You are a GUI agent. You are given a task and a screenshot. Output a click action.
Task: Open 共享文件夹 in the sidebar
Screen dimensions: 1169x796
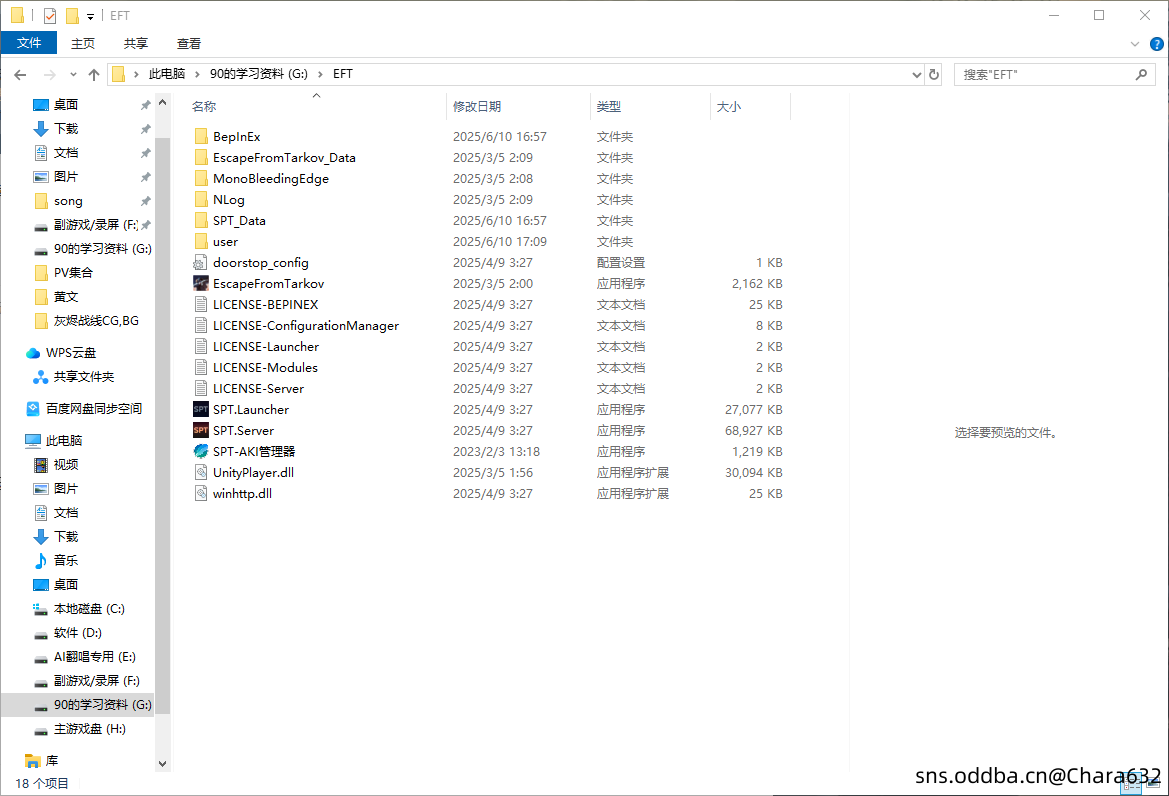[84, 377]
